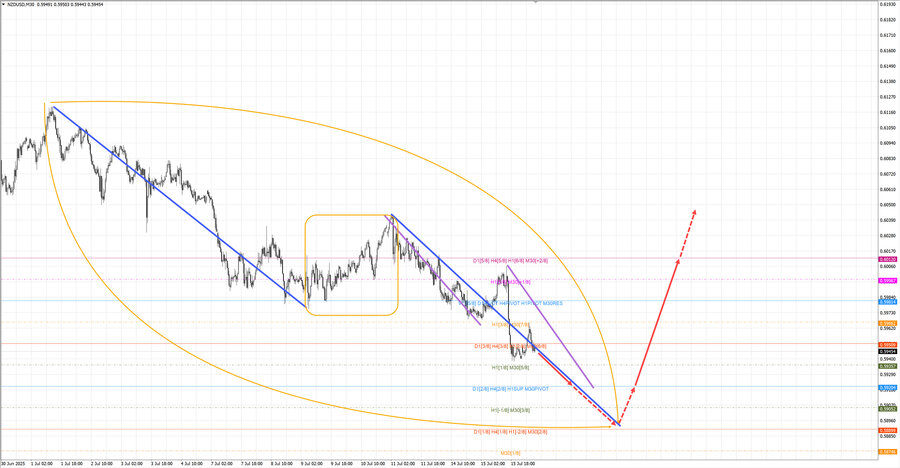Click the H1[-1/8] M30[3/8] level label
The width and height of the screenshot is (900, 468).
(x=510, y=410)
